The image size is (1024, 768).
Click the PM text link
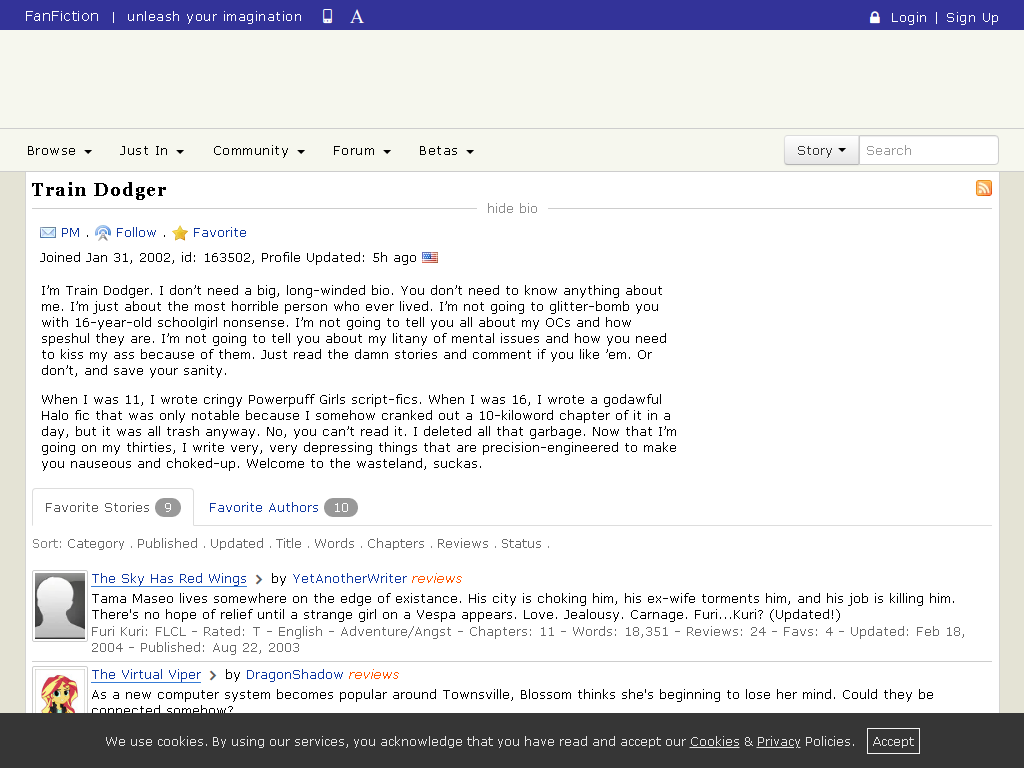point(71,232)
